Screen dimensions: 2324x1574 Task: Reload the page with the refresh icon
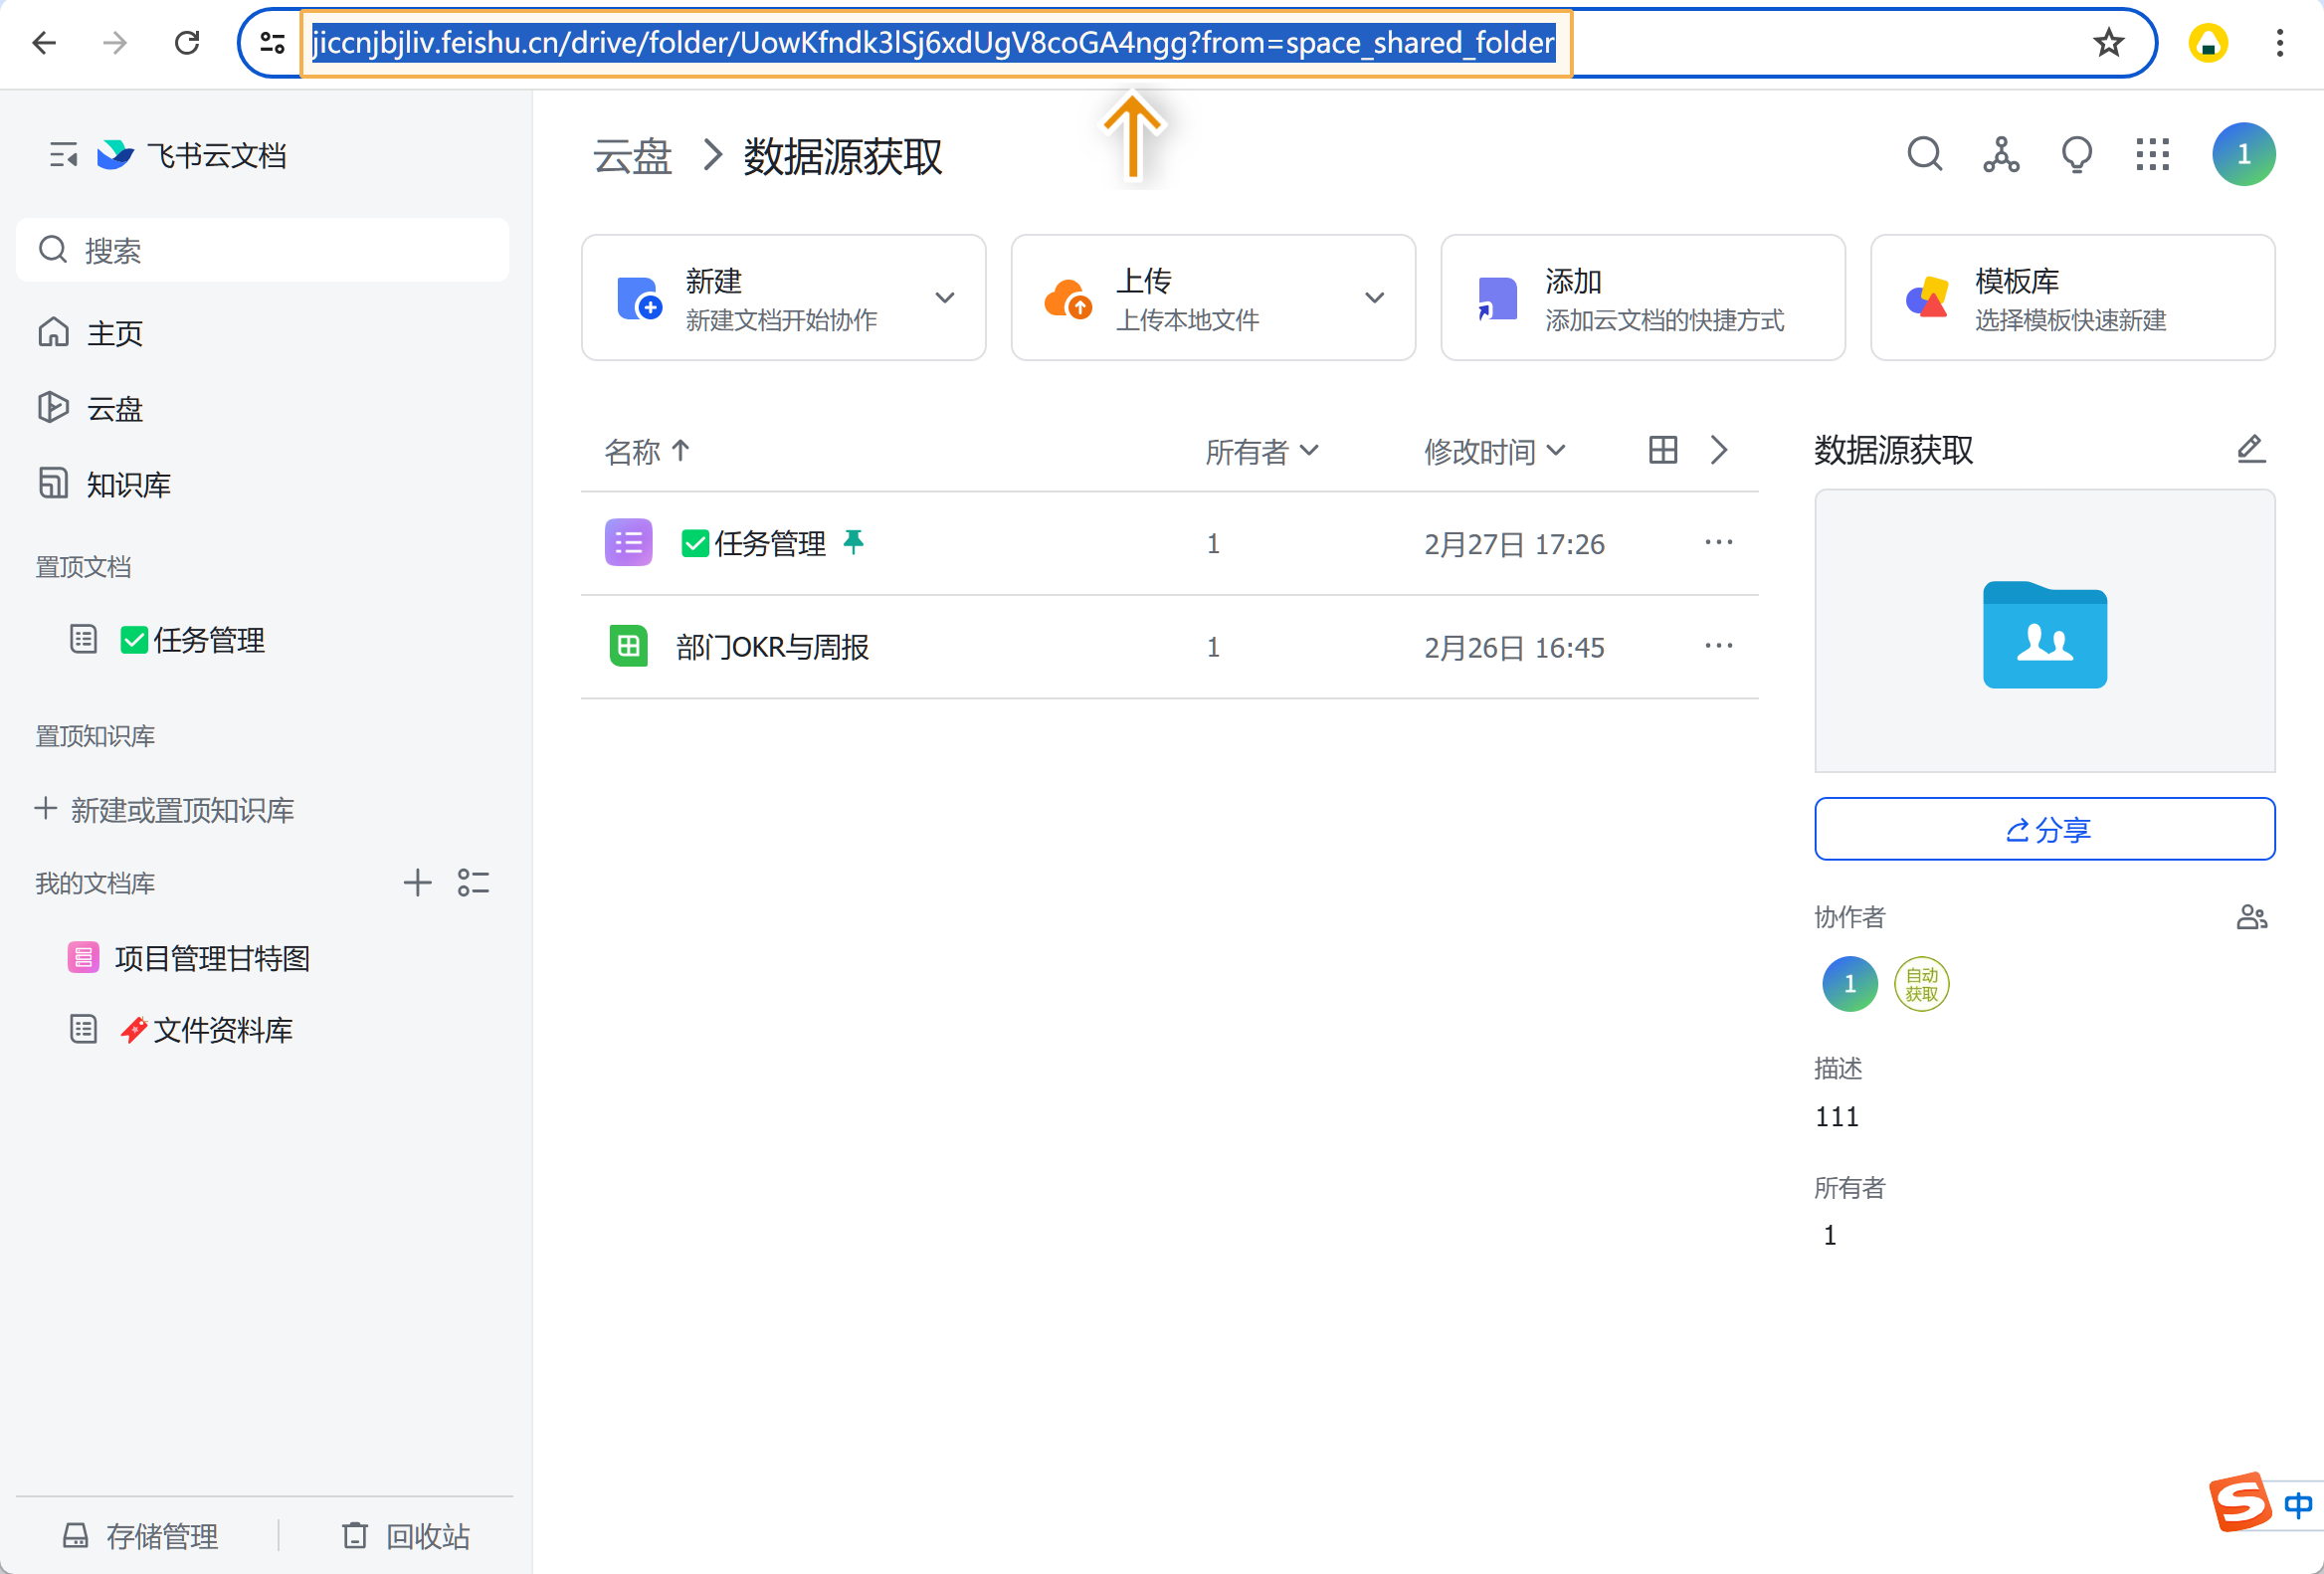pyautogui.click(x=187, y=43)
